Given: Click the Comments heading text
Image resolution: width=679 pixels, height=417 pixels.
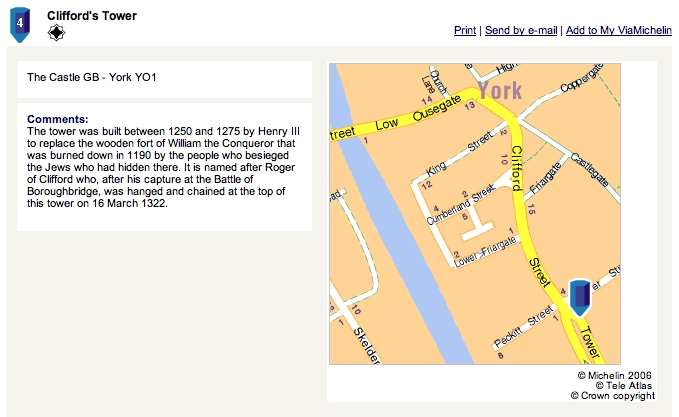Looking at the screenshot, I should (58, 119).
